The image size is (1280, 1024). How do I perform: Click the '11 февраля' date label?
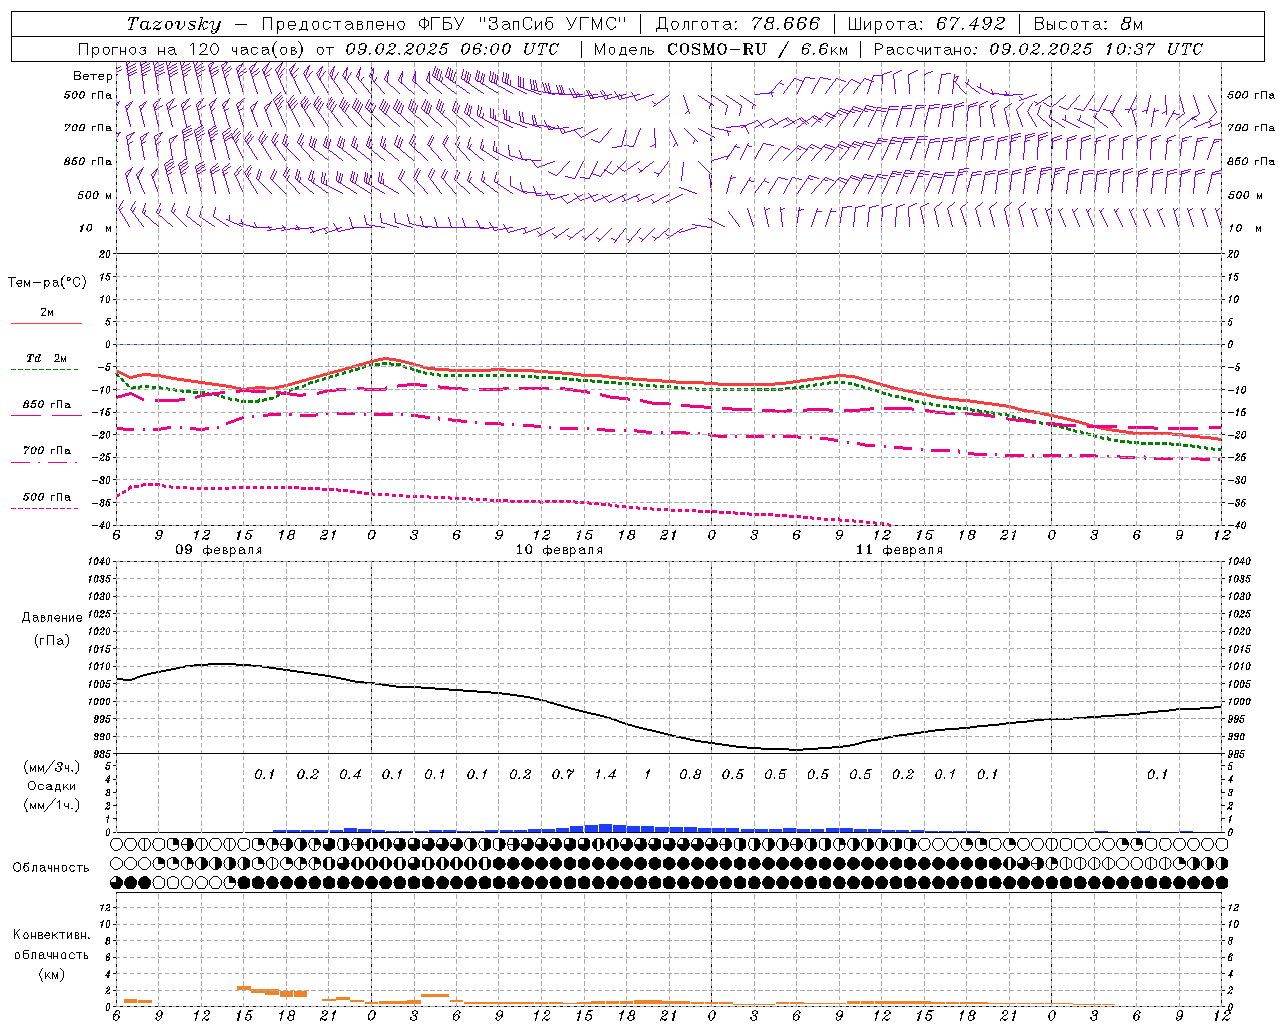pyautogui.click(x=899, y=550)
